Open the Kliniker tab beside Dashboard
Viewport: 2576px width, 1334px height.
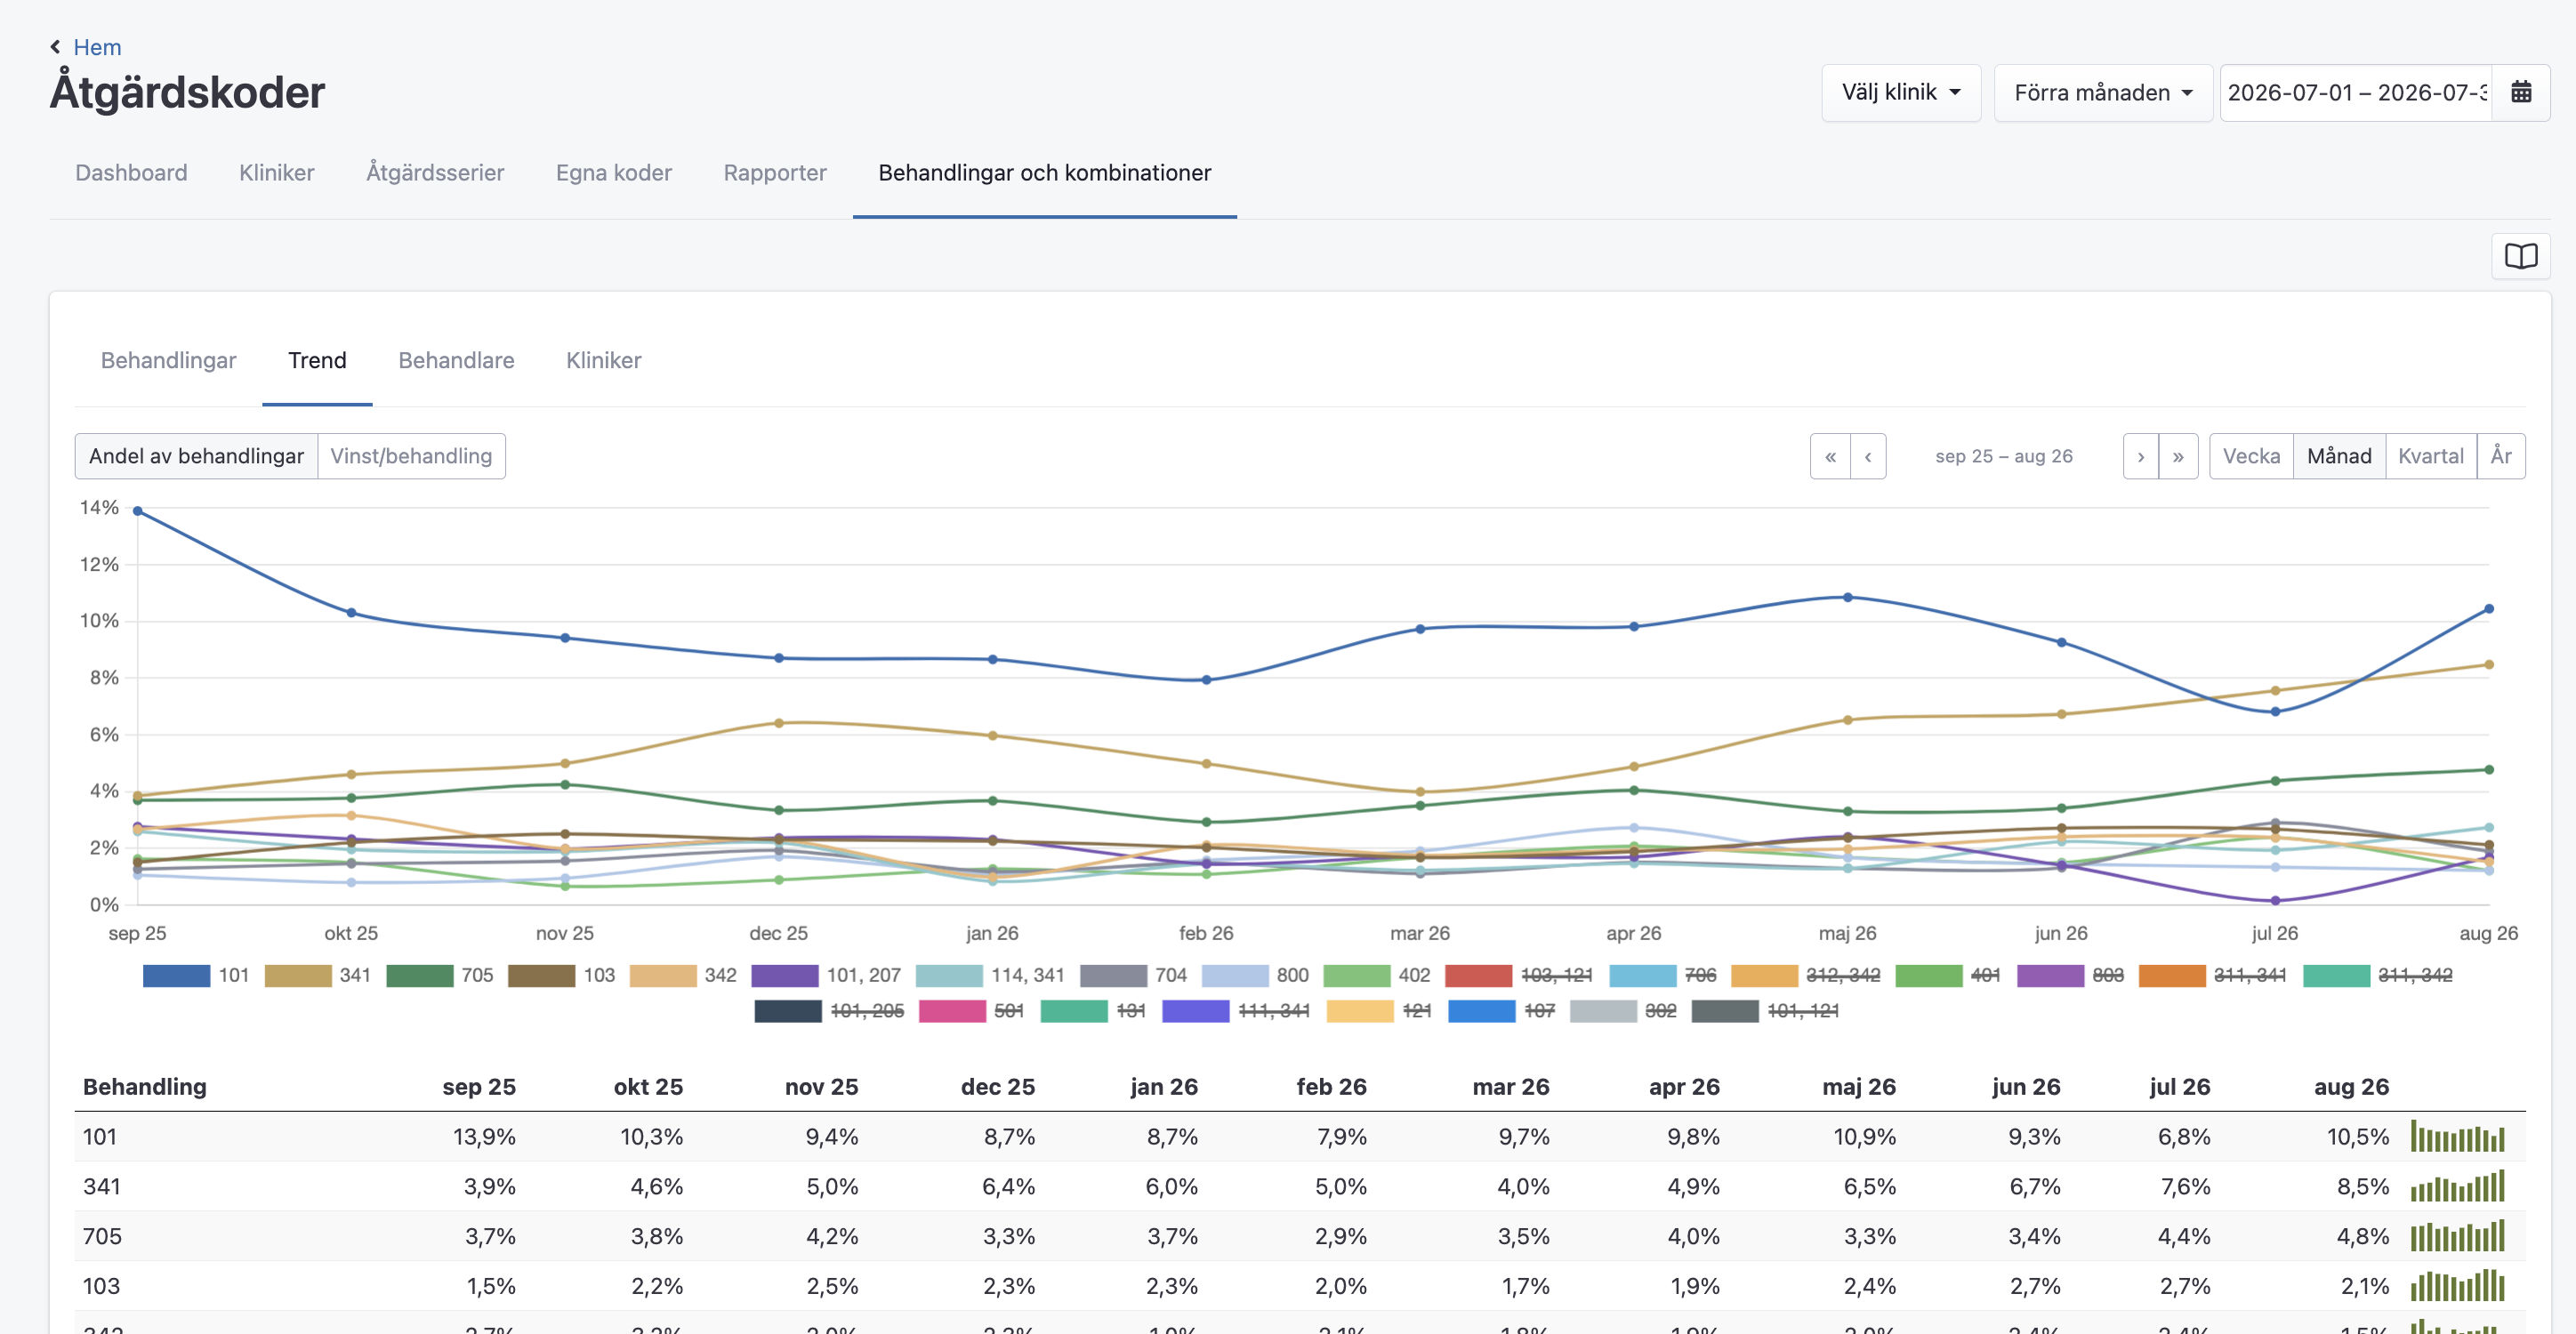pyautogui.click(x=276, y=172)
